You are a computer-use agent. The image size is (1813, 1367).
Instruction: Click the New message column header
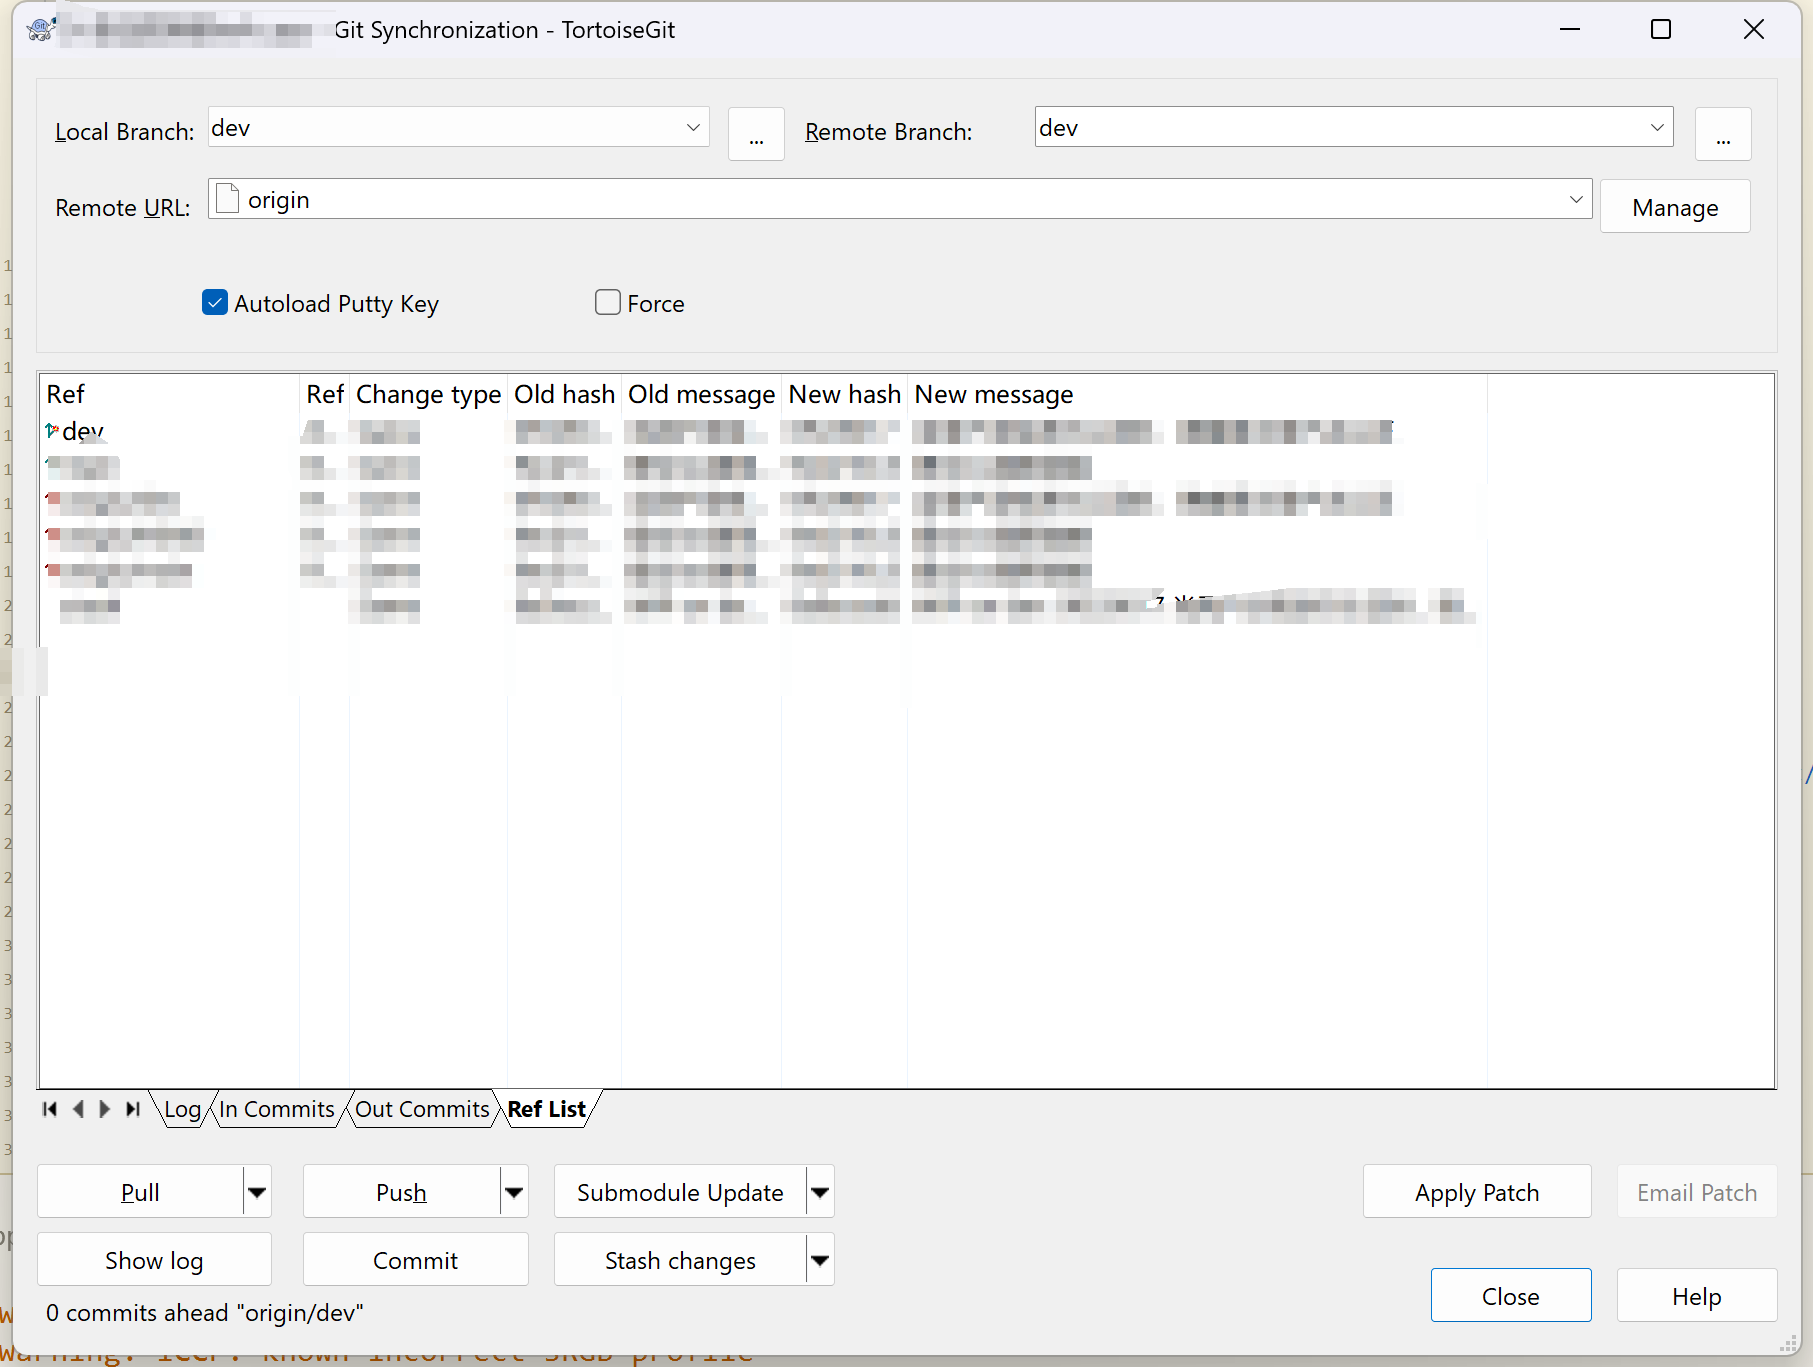(x=1197, y=394)
